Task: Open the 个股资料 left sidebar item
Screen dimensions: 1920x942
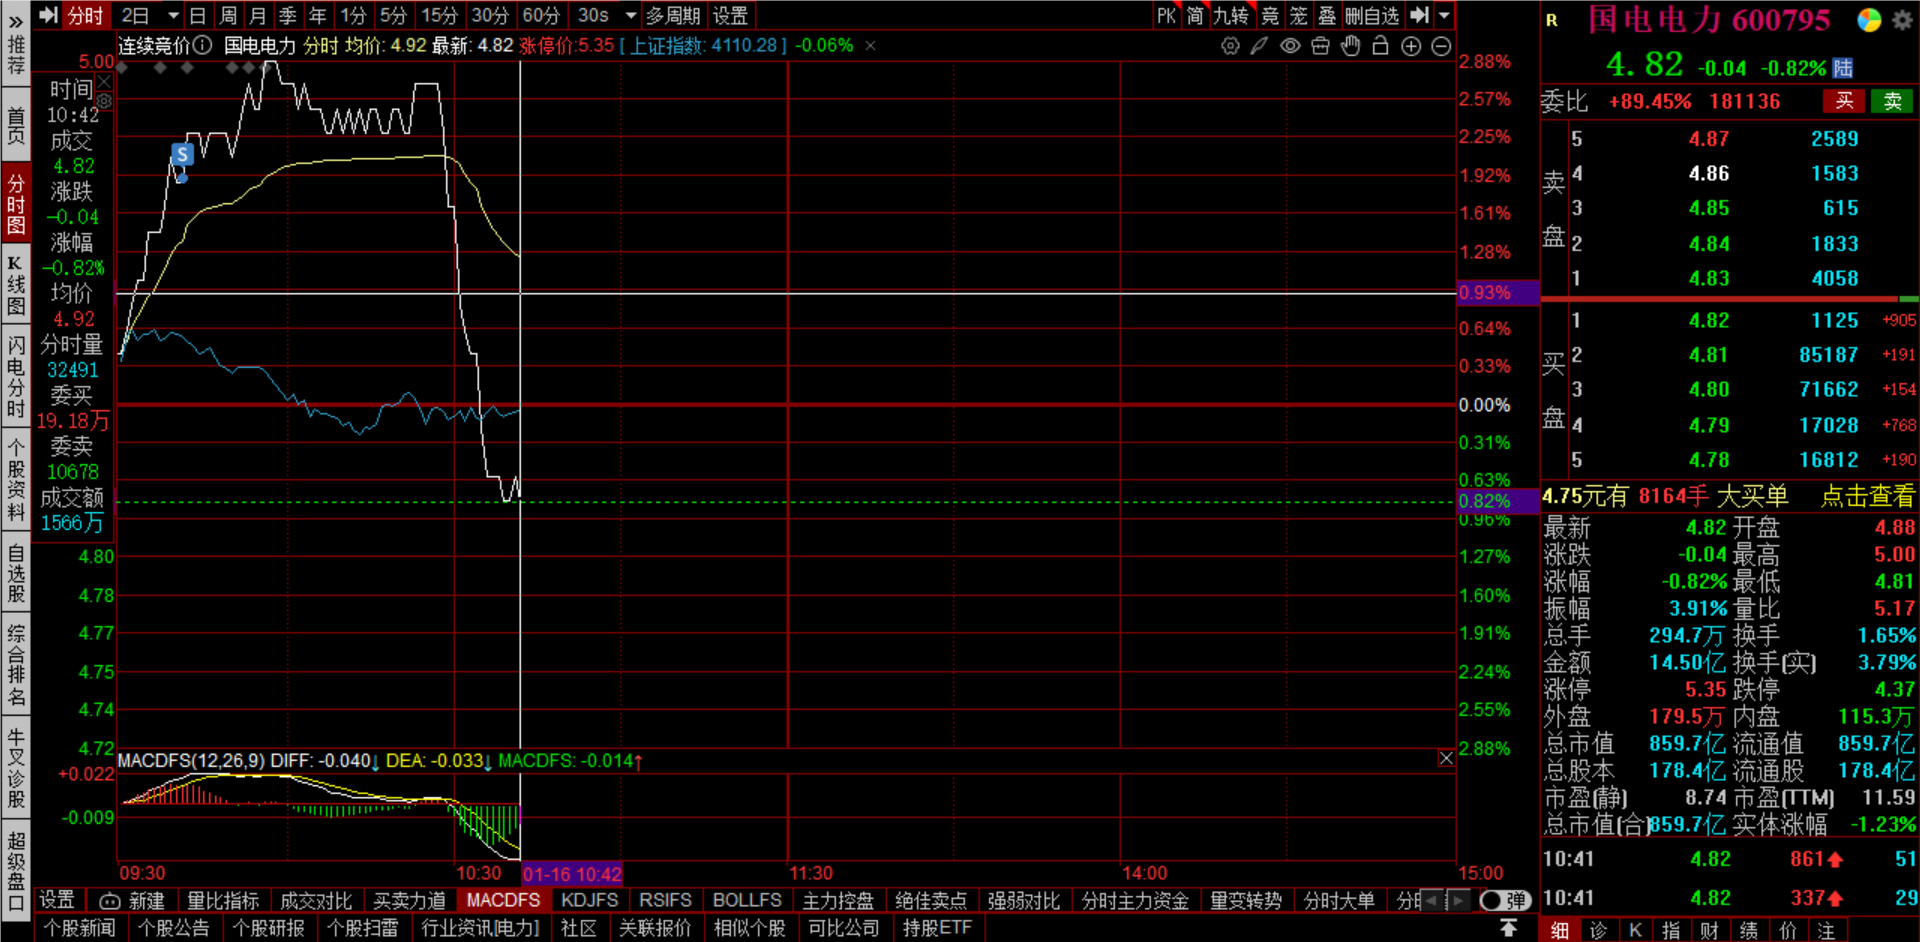Action: pyautogui.click(x=16, y=478)
